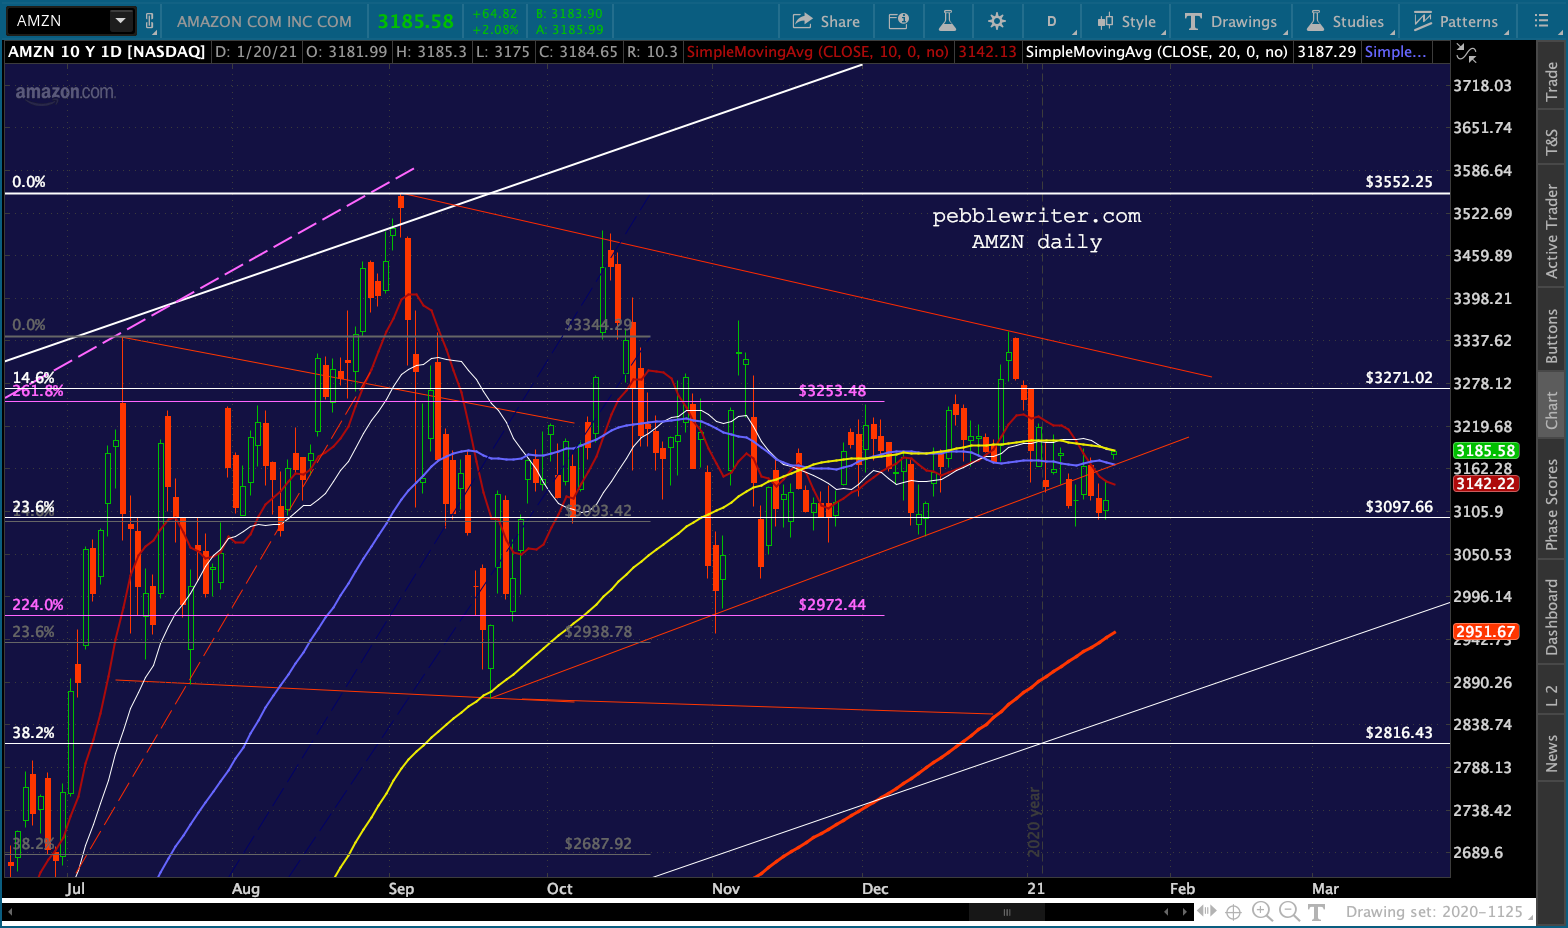Click the $2816.43 Fibonacci level label
The width and height of the screenshot is (1568, 928).
tap(1399, 733)
